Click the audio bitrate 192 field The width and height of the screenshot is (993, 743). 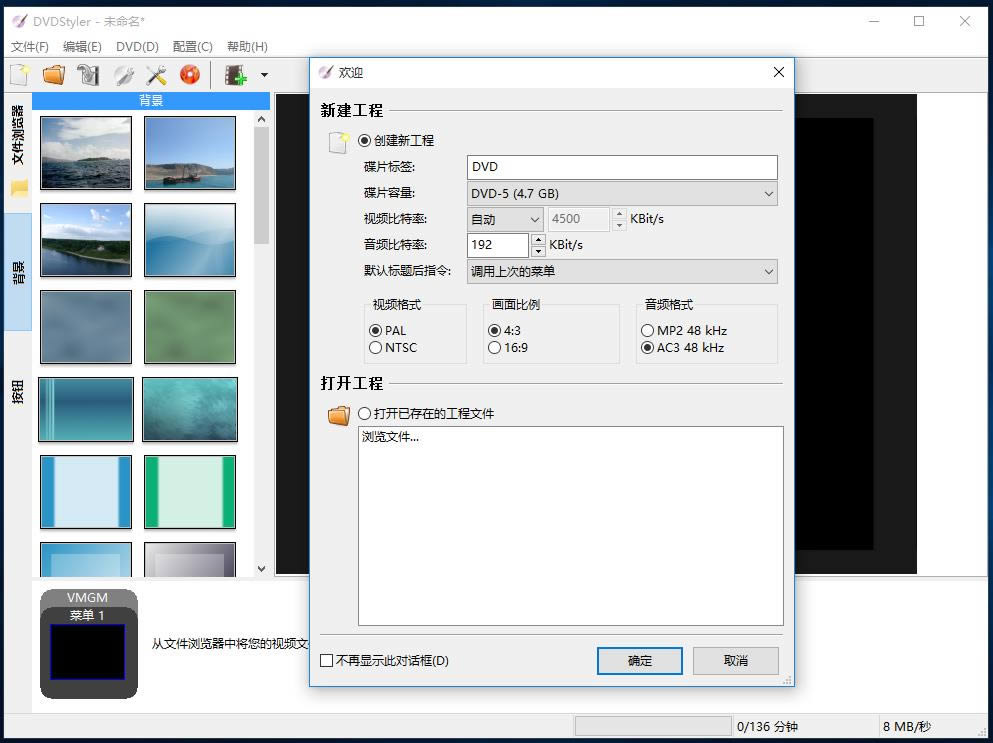point(498,245)
